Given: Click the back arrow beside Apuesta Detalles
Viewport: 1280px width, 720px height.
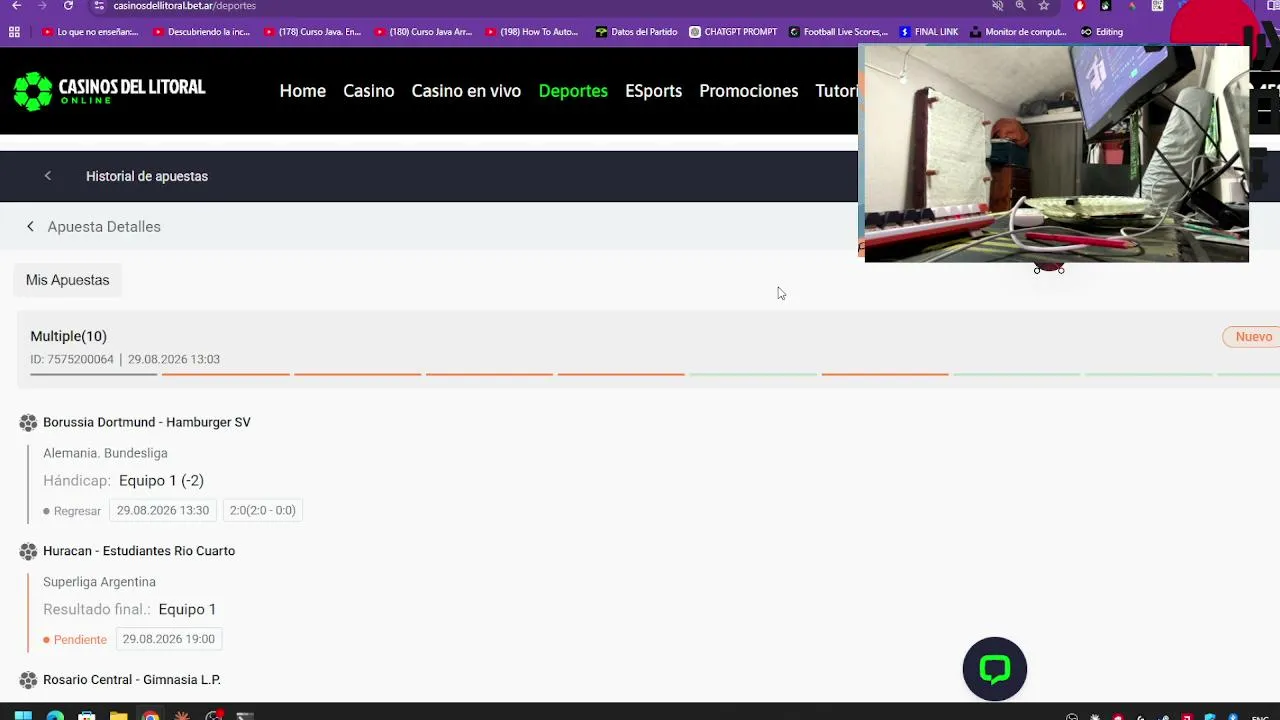Looking at the screenshot, I should tap(30, 227).
